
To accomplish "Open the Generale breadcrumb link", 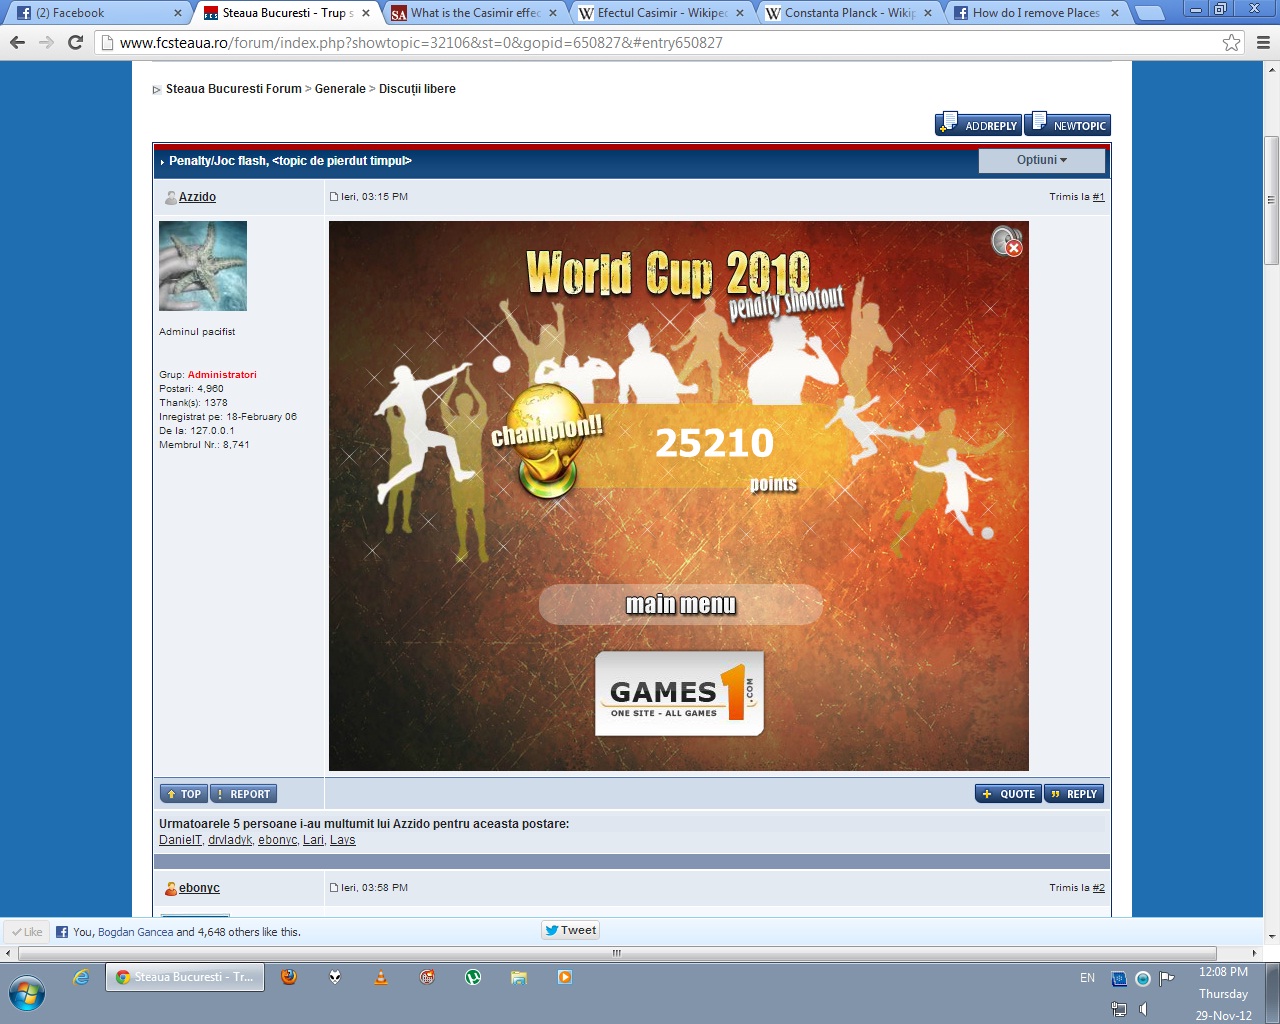I will 340,89.
